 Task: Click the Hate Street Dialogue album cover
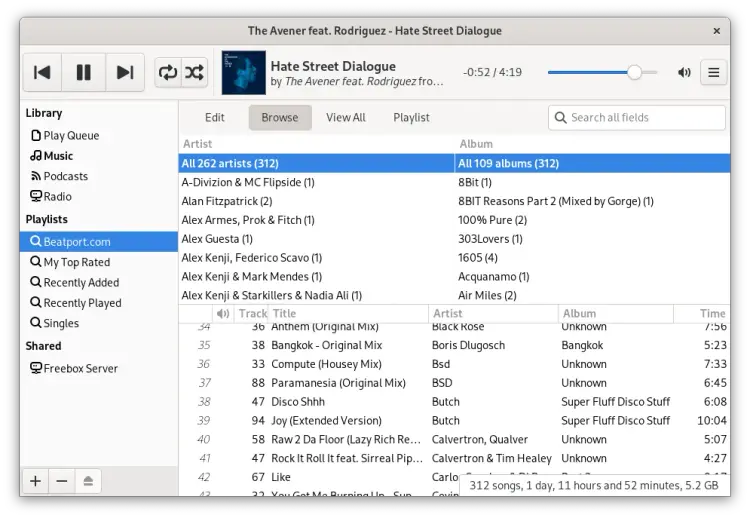coord(243,72)
